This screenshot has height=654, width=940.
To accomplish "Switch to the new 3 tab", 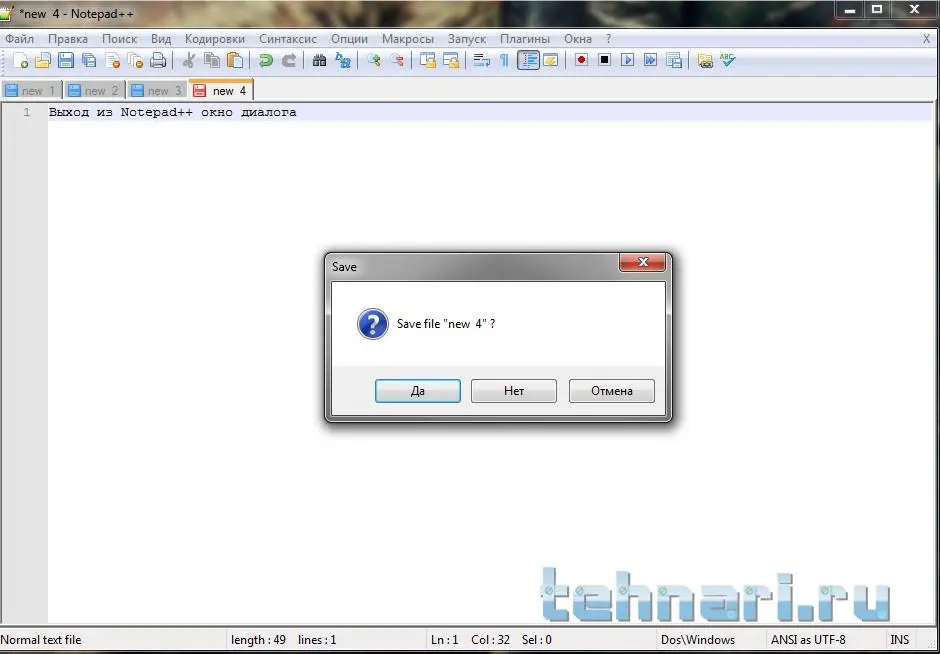I will (158, 91).
